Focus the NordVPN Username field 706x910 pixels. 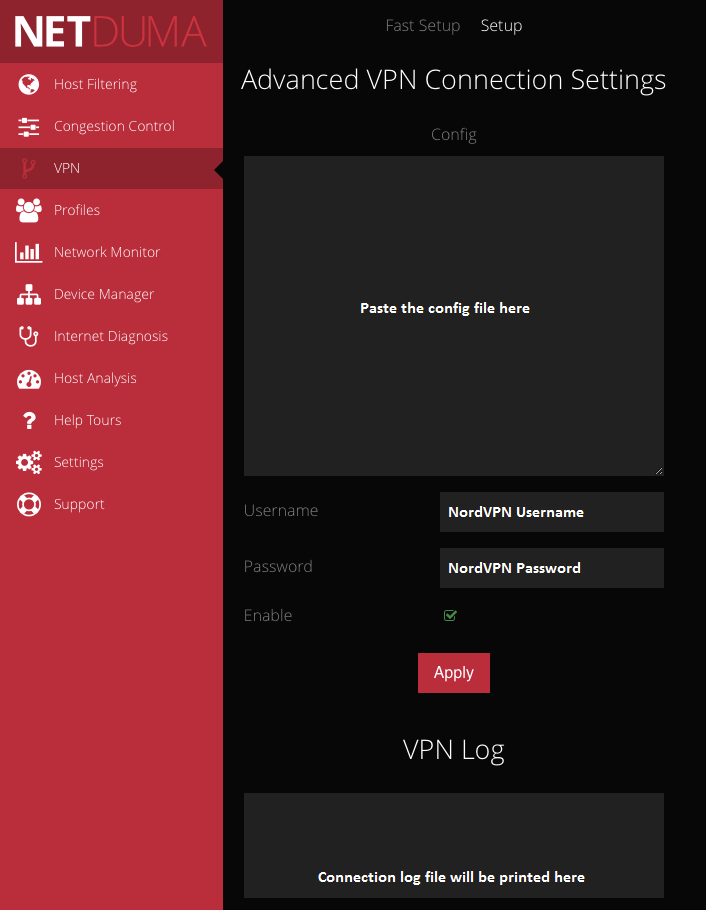coord(551,512)
